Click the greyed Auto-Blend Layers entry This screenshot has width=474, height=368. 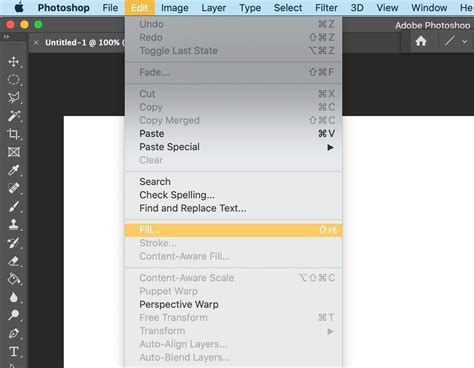(233, 357)
